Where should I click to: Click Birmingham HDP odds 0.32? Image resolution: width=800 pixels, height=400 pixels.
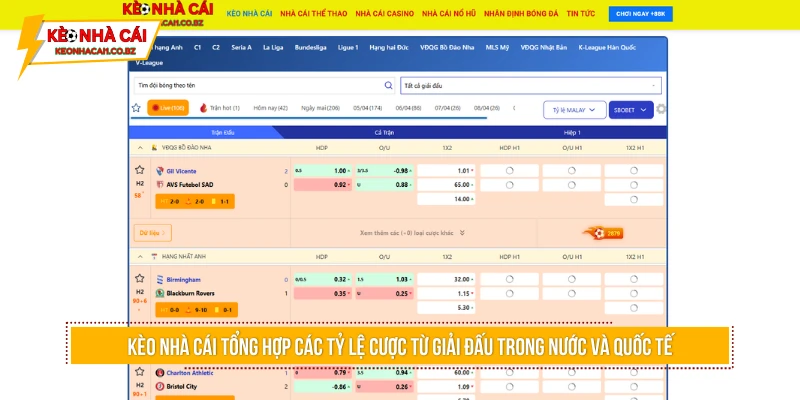click(323, 280)
